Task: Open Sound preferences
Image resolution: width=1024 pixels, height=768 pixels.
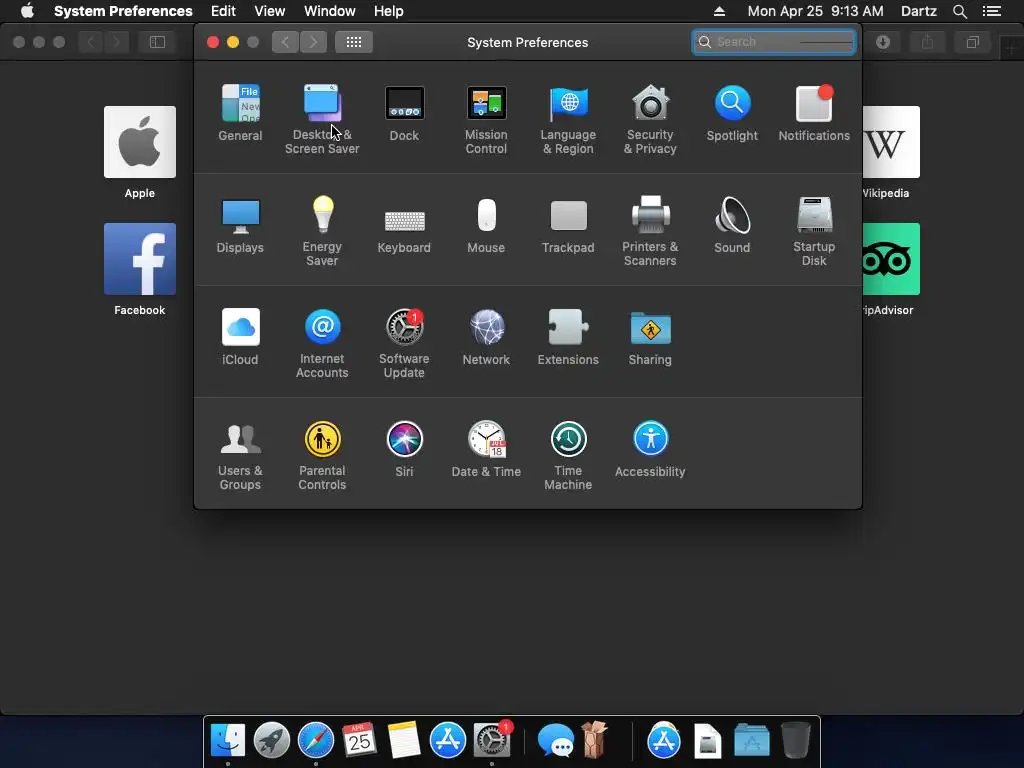Action: [732, 225]
